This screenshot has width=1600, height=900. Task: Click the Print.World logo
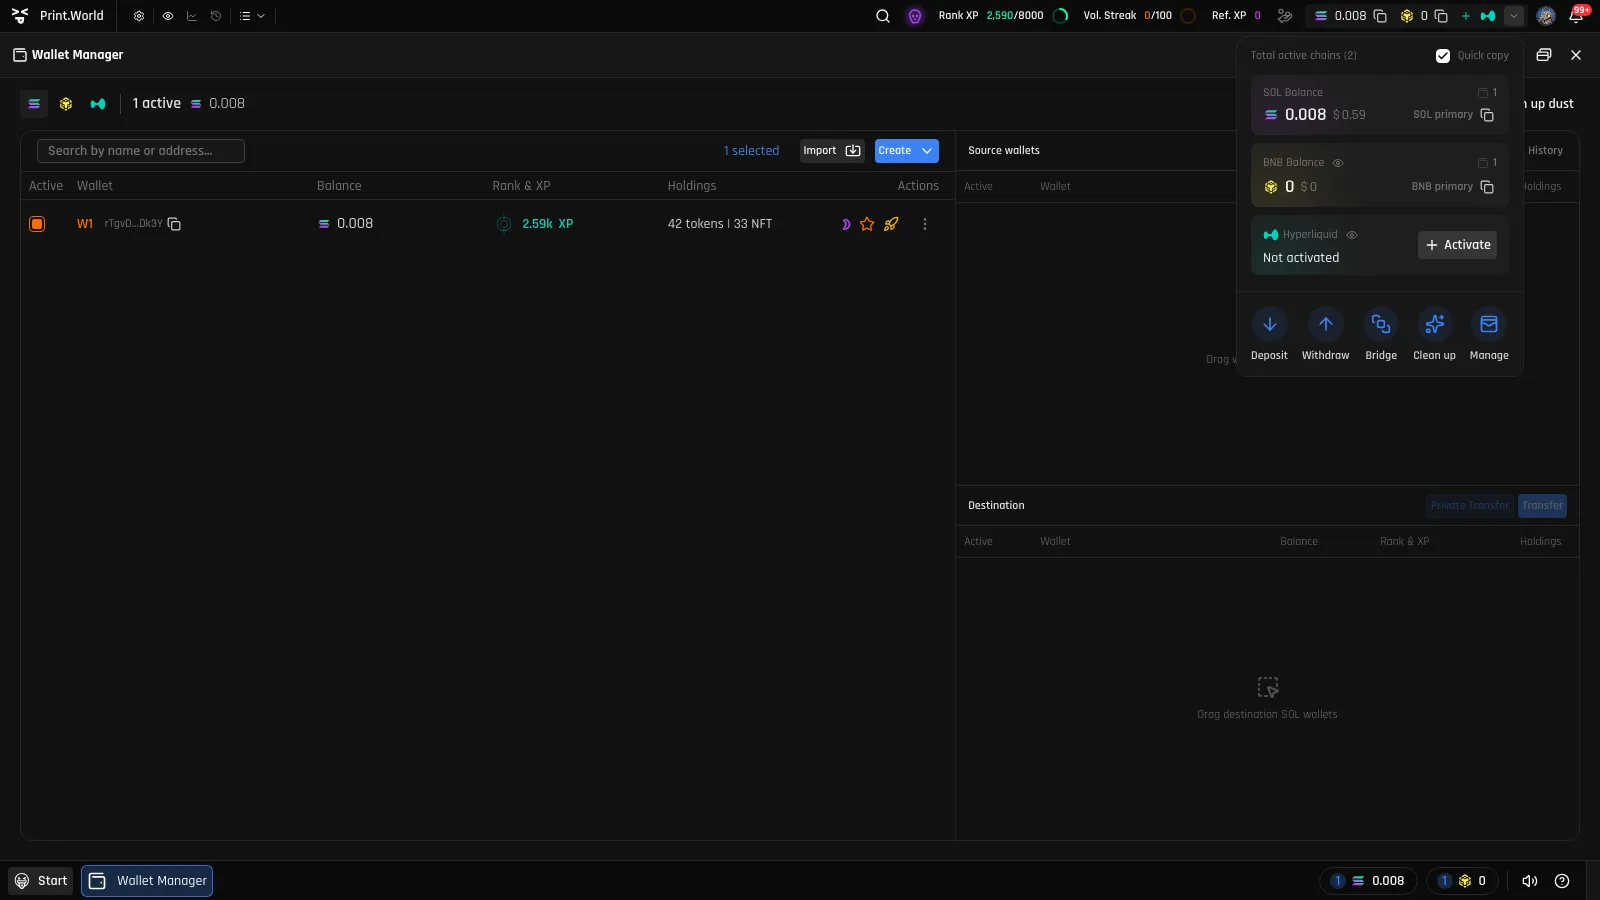point(58,16)
